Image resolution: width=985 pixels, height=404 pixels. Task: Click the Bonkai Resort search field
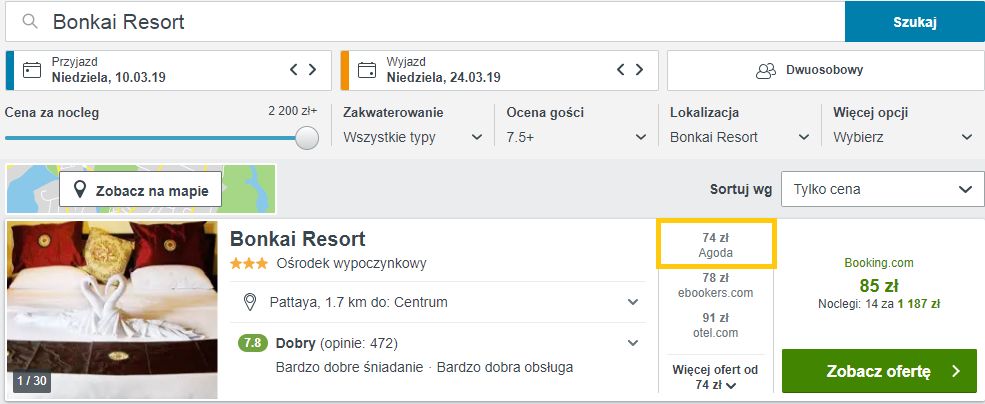coord(425,22)
